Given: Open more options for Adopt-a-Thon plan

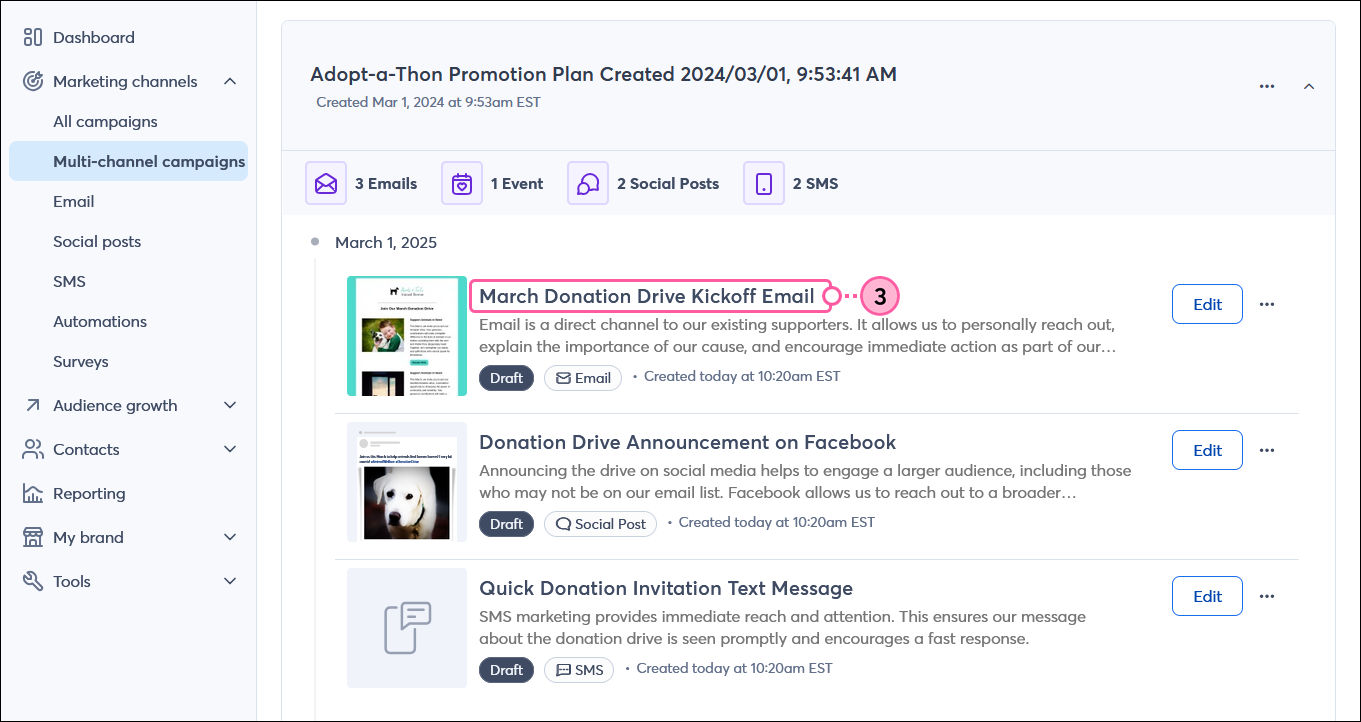Looking at the screenshot, I should coord(1267,86).
